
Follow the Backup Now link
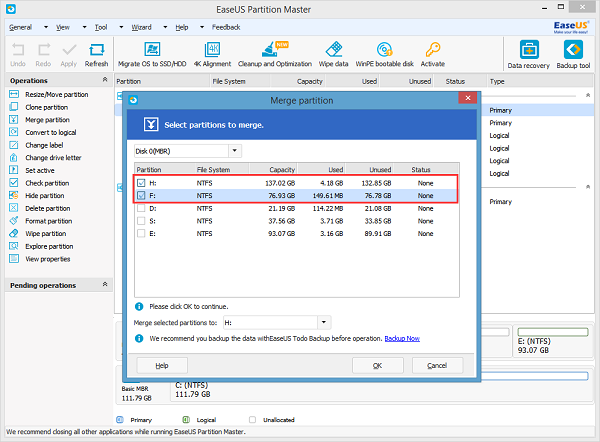pos(401,339)
